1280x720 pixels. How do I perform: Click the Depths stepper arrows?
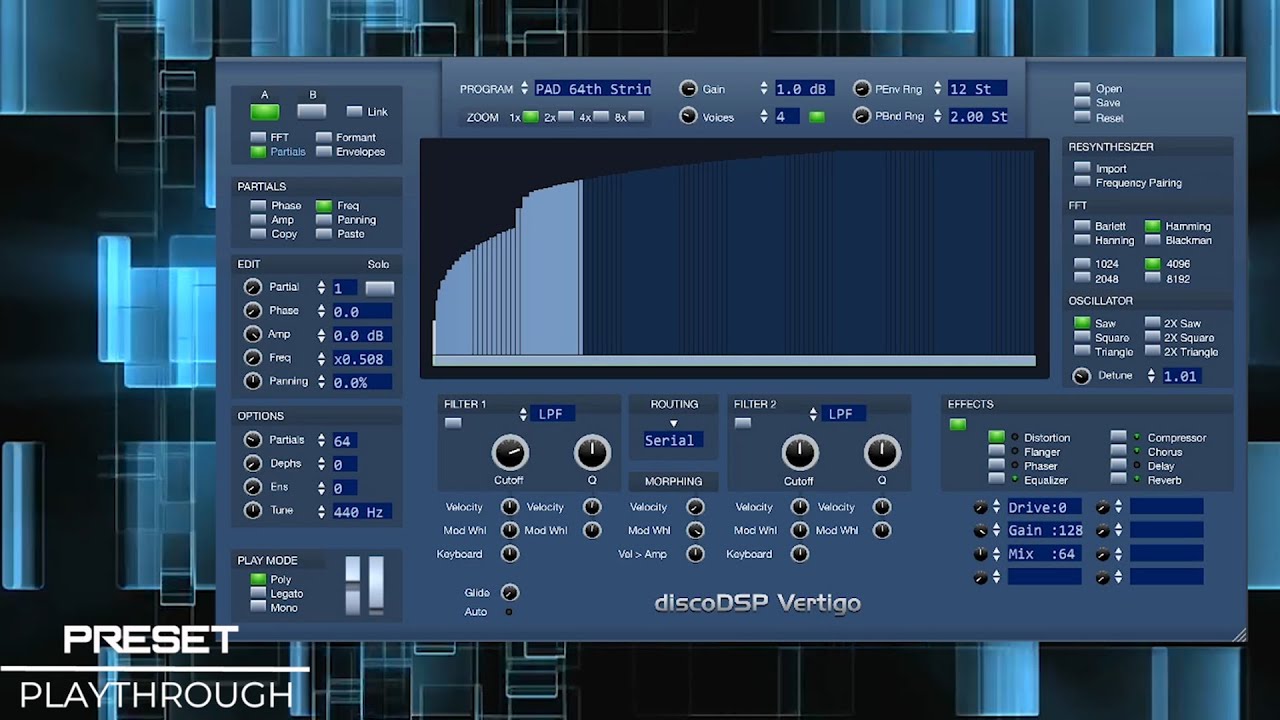pos(321,464)
